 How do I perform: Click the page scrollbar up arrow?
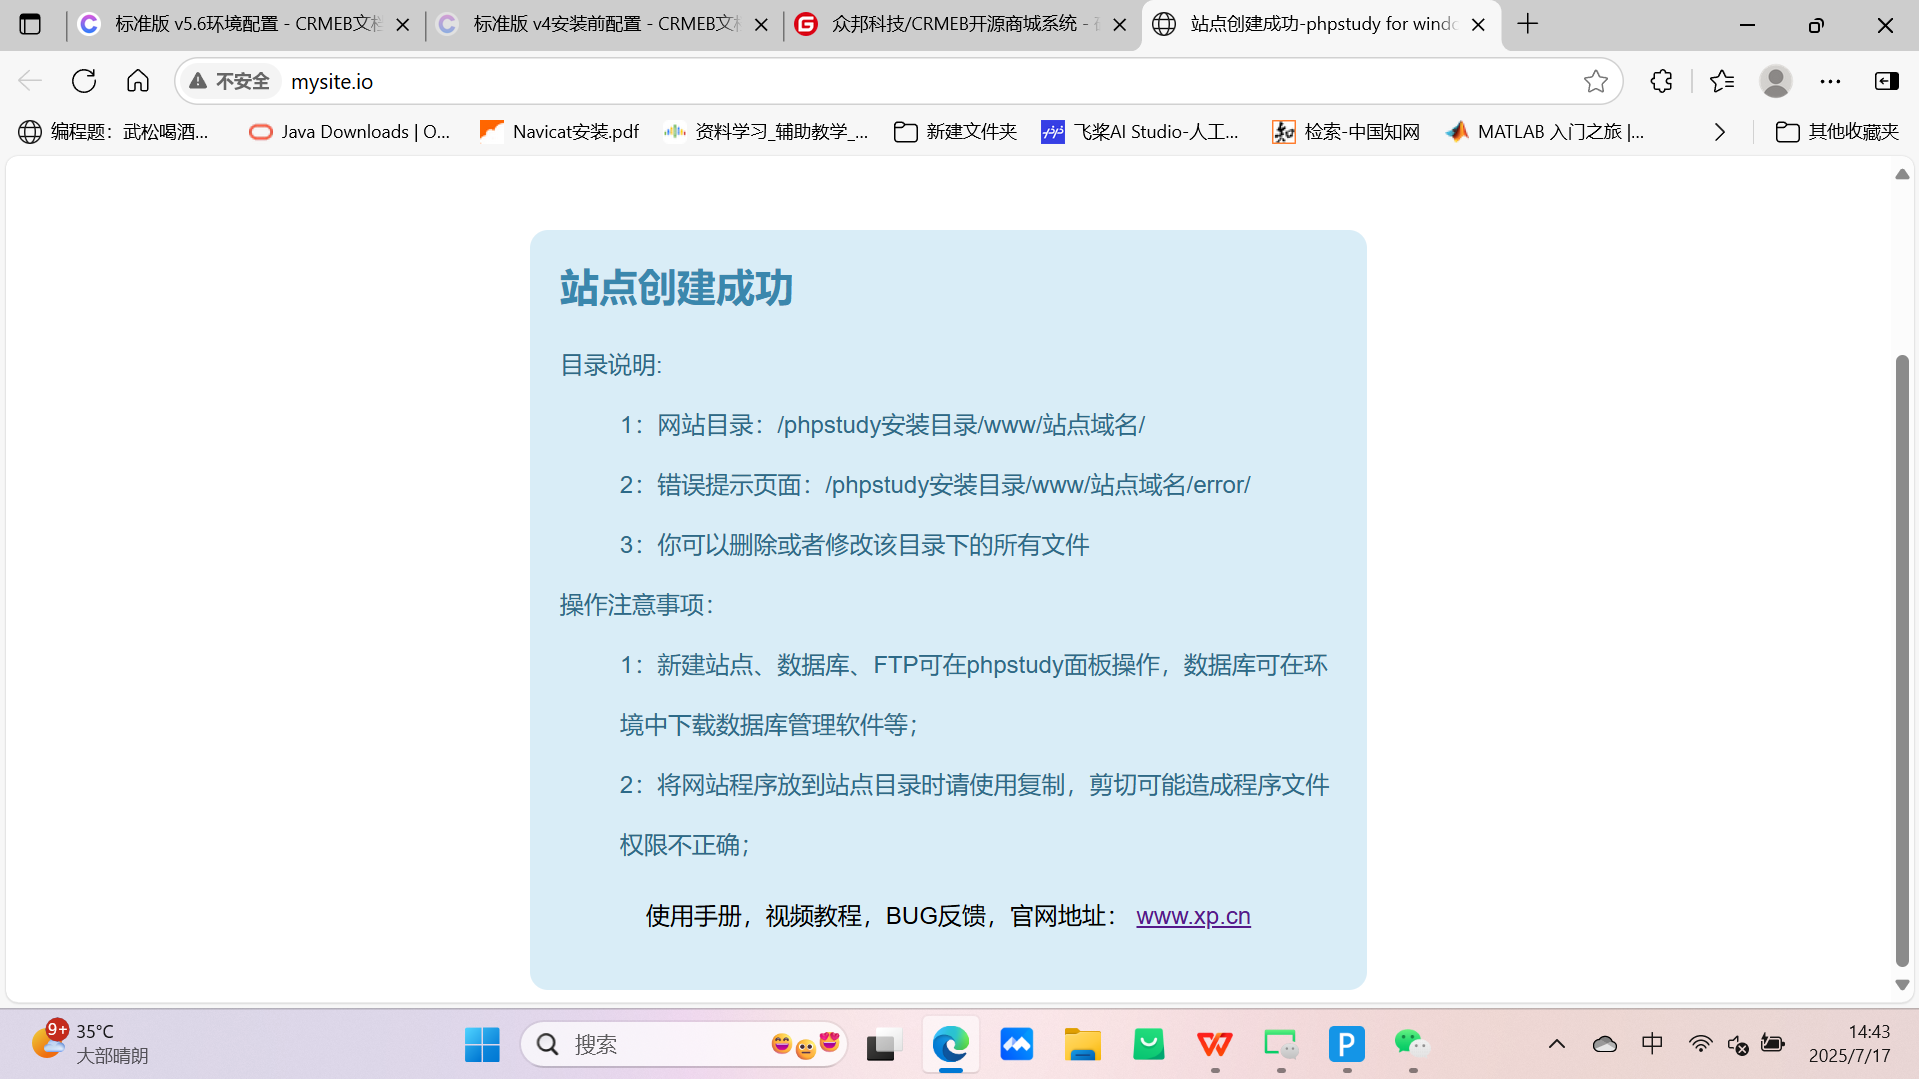coord(1902,174)
